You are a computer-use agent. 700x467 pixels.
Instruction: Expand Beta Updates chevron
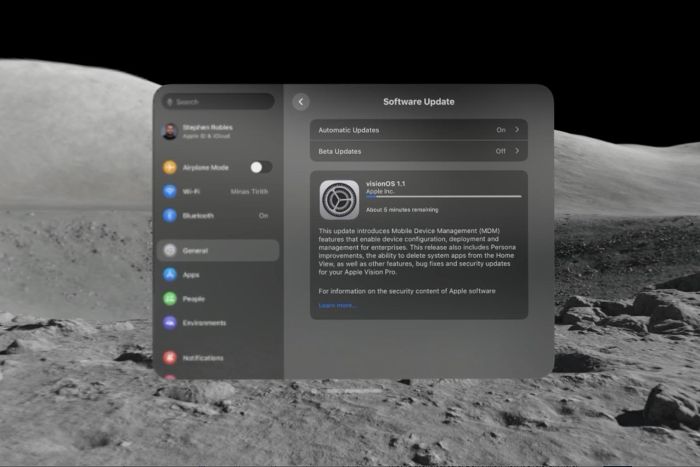(517, 151)
